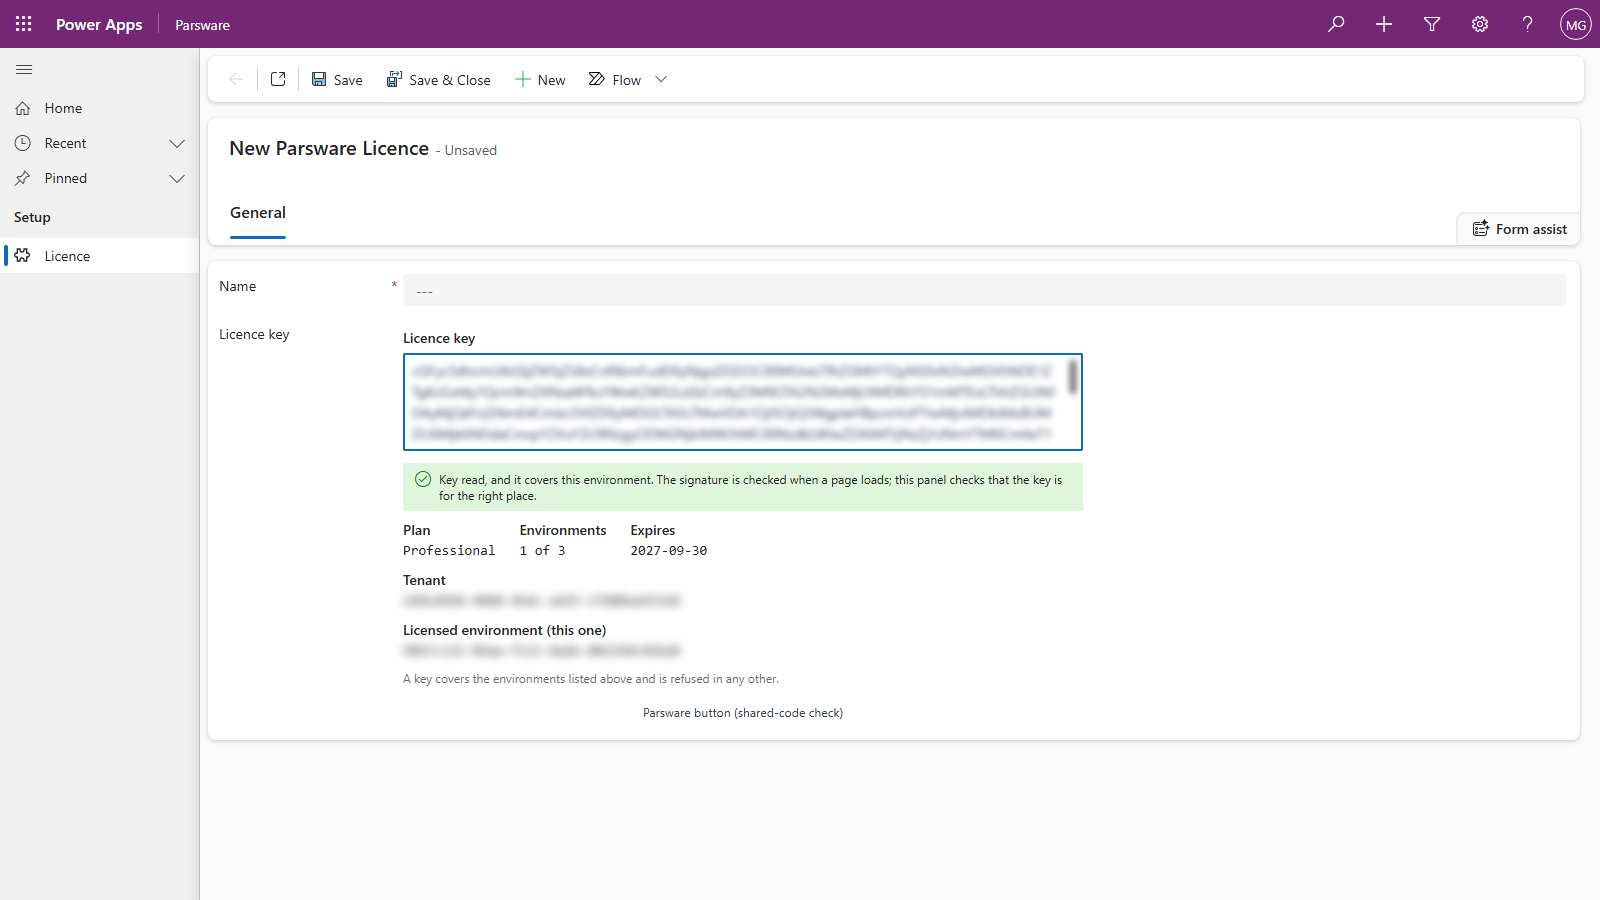Click the 'Professional' plan value
Screen dimensions: 1600x900
coord(449,551)
